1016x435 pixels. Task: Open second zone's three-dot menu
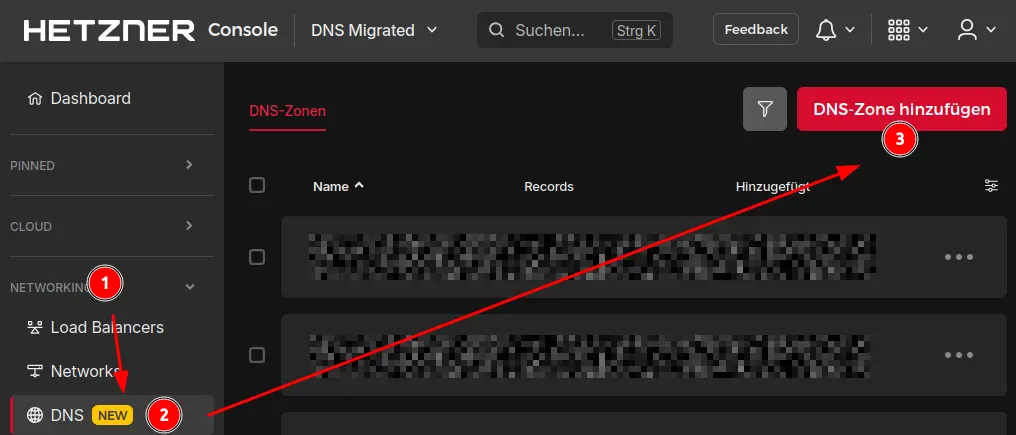click(x=959, y=355)
